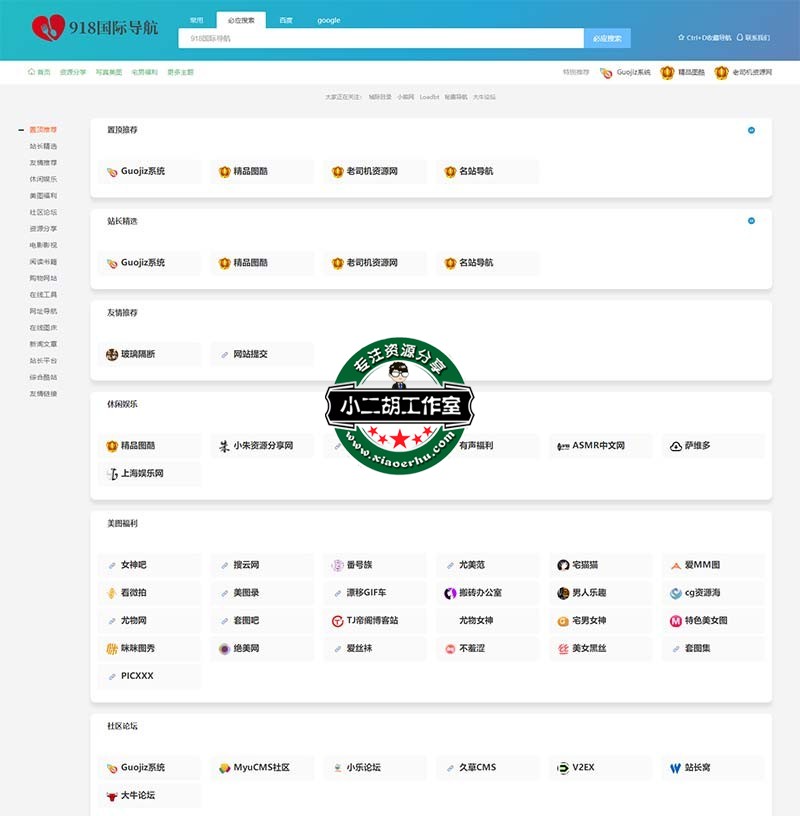Expand the 站长精选 section round blue button
The height and width of the screenshot is (816, 800).
751,221
